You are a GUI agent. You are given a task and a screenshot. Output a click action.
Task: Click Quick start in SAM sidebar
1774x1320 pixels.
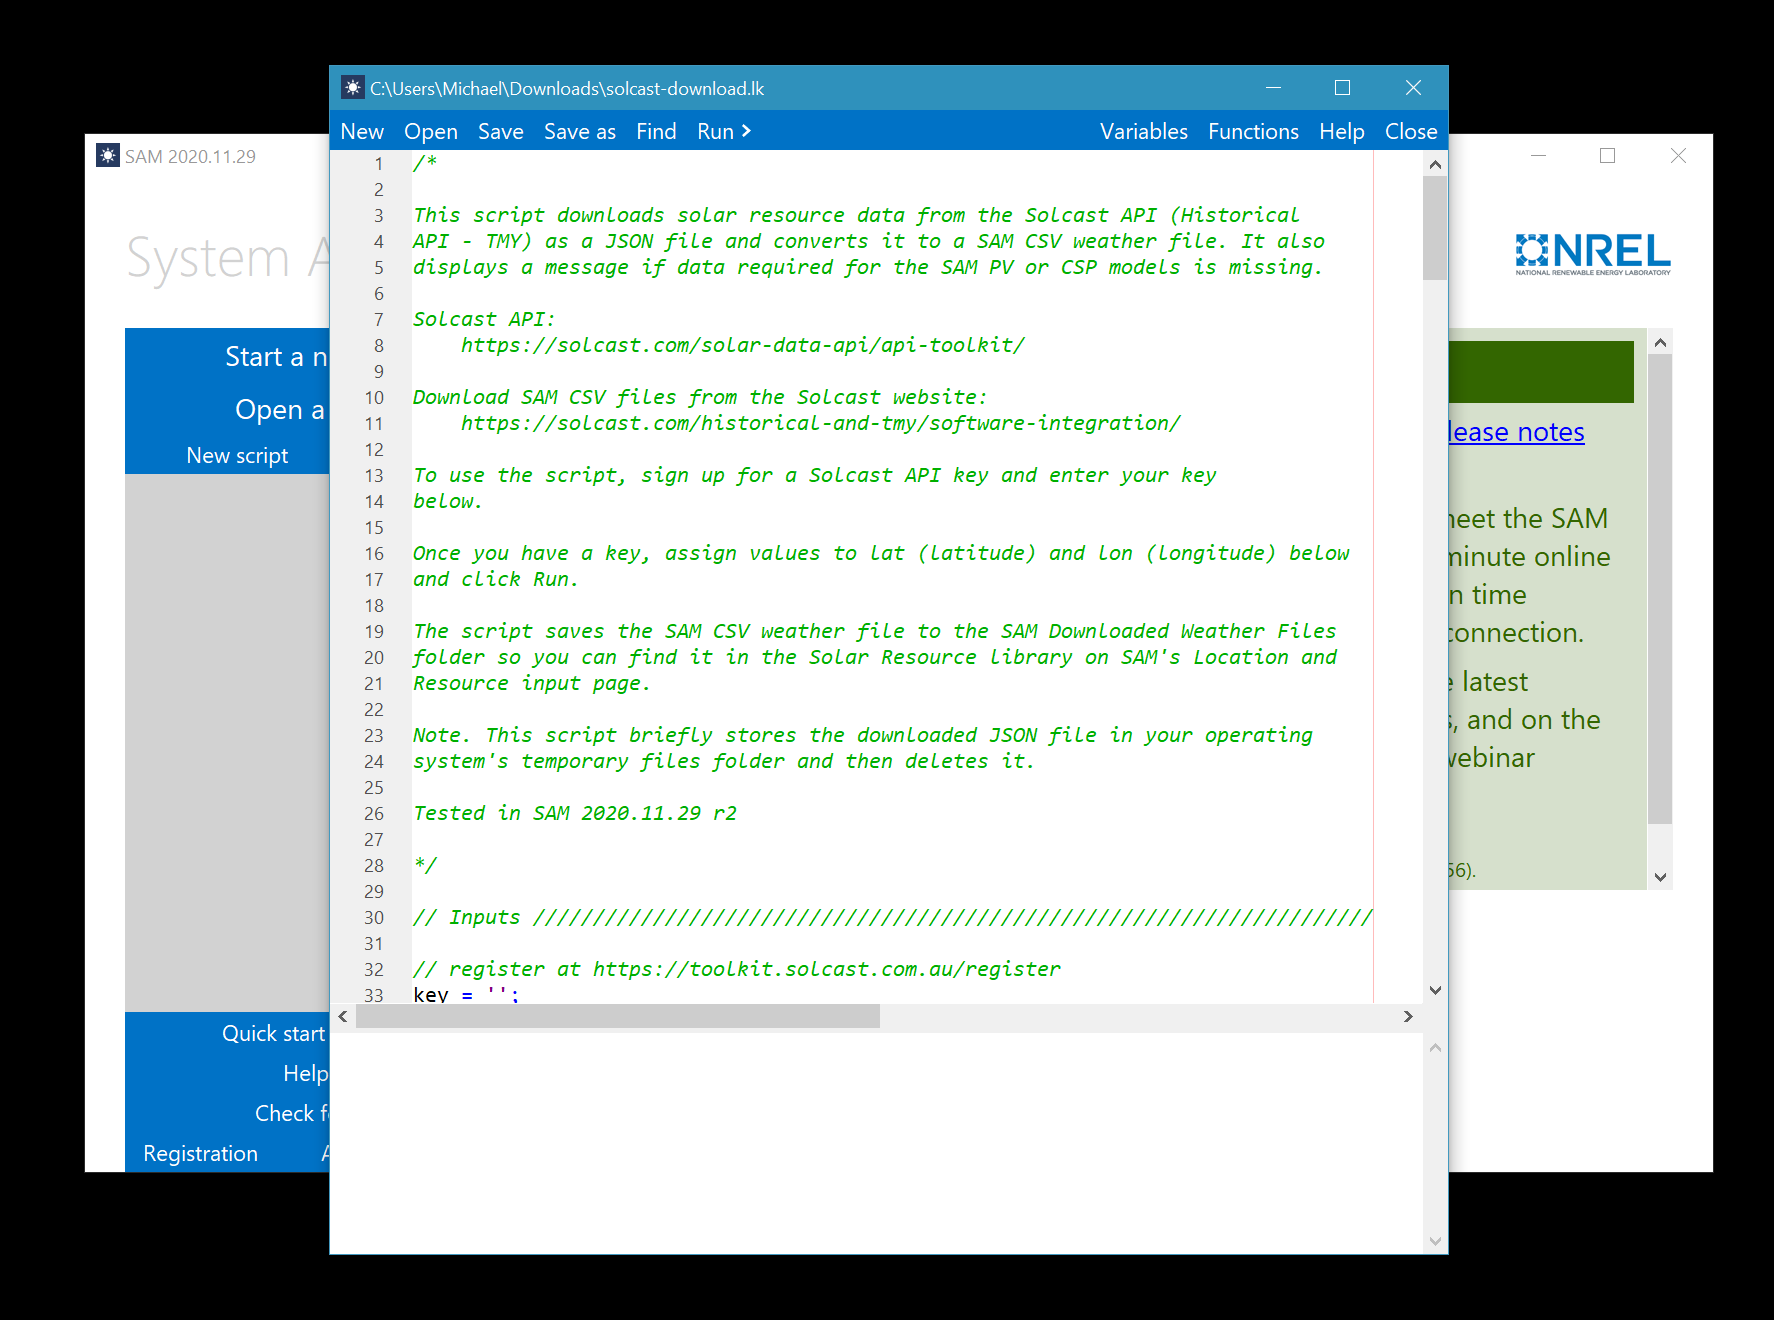pyautogui.click(x=273, y=1034)
